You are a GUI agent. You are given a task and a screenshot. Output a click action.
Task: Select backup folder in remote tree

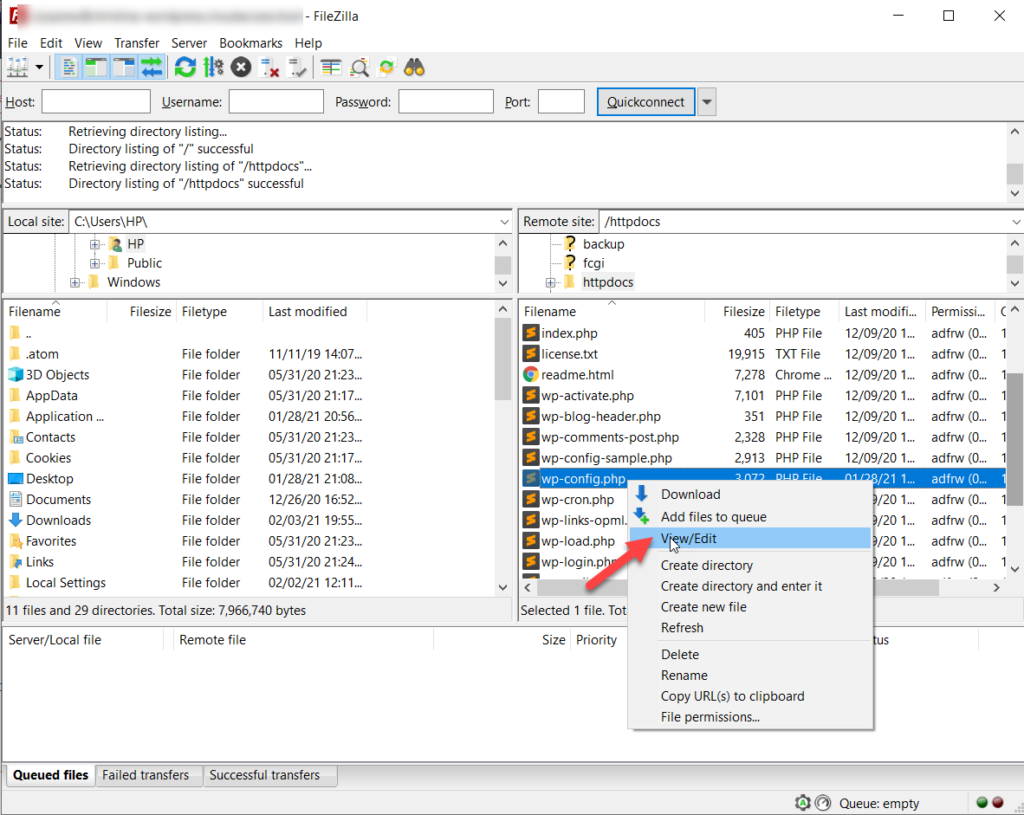pyautogui.click(x=603, y=244)
